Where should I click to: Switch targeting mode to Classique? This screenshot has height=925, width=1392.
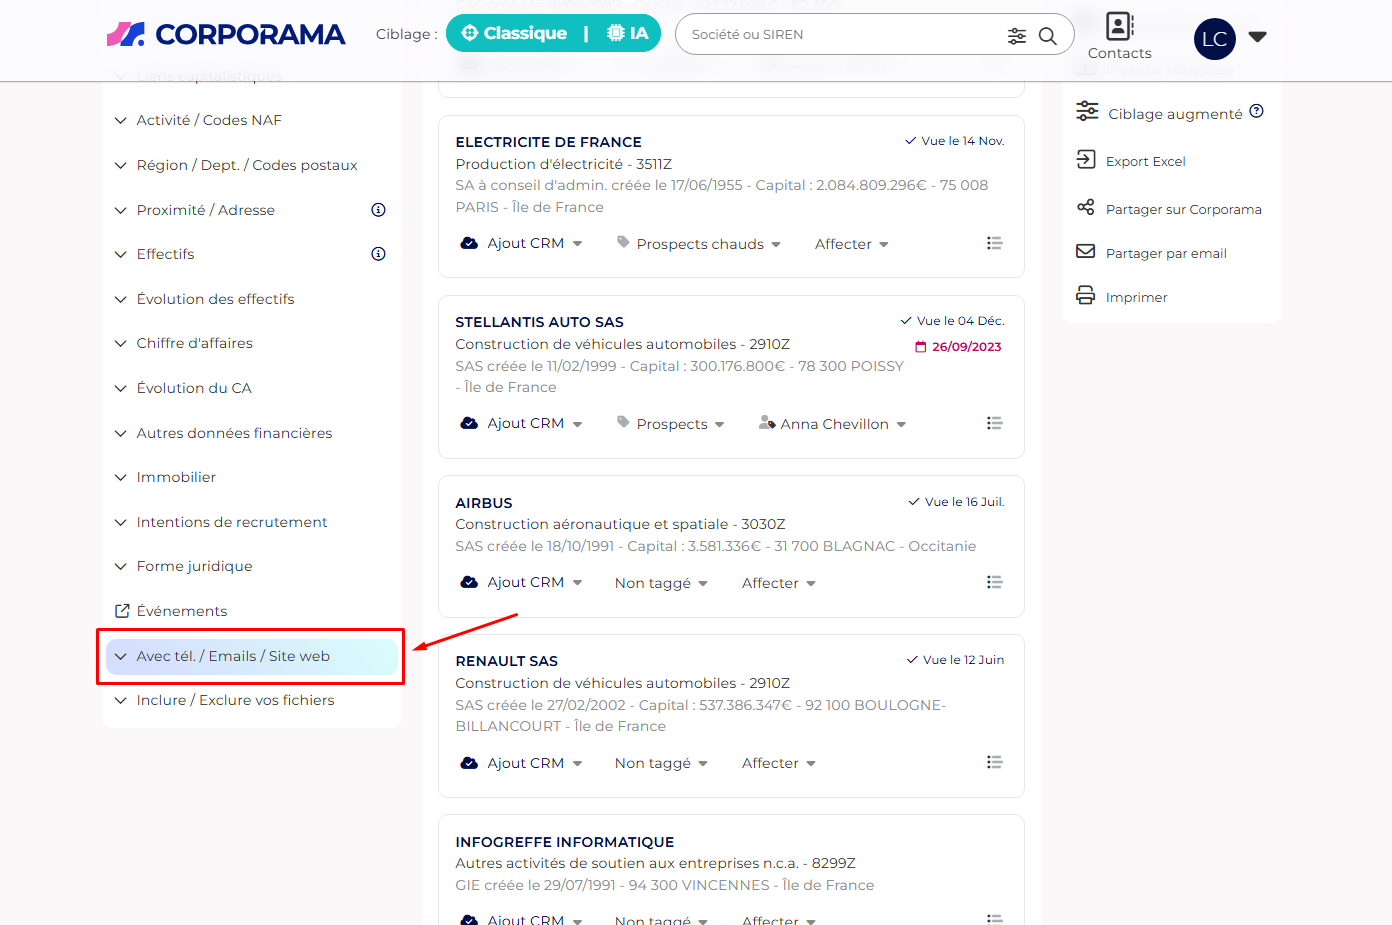(514, 34)
